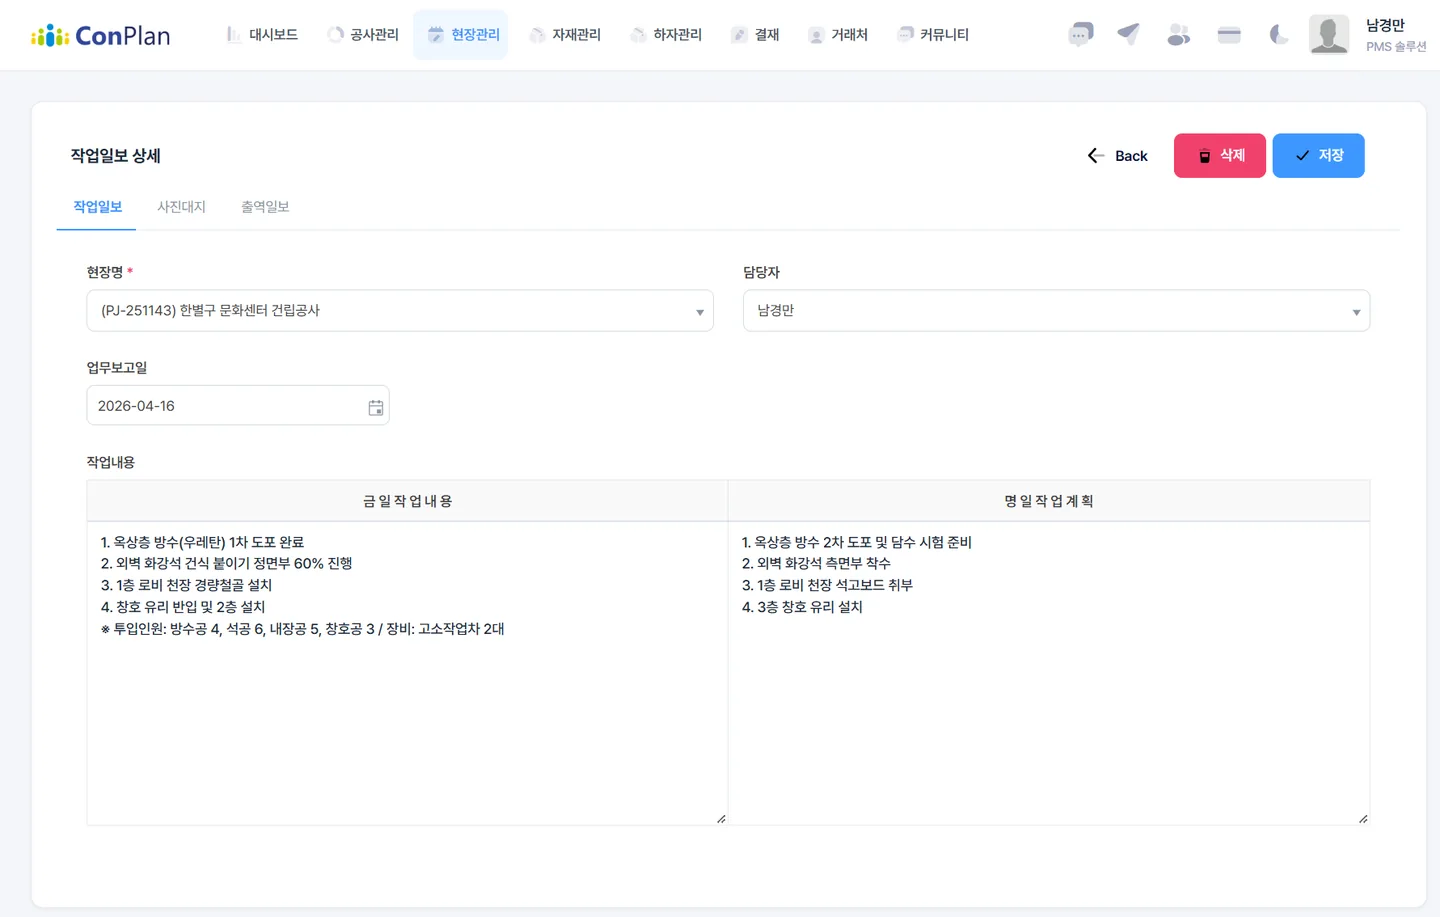The image size is (1440, 917).
Task: Click the 남경만 user name in header
Action: click(1385, 26)
